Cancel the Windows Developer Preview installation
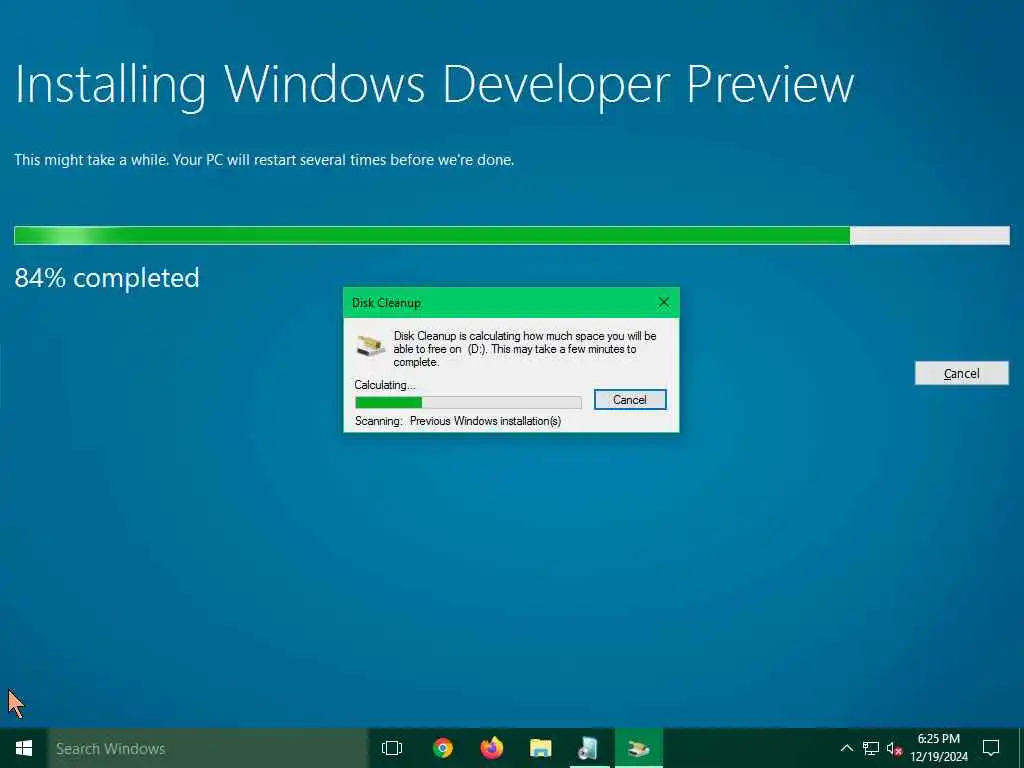The width and height of the screenshot is (1024, 768). pos(961,374)
